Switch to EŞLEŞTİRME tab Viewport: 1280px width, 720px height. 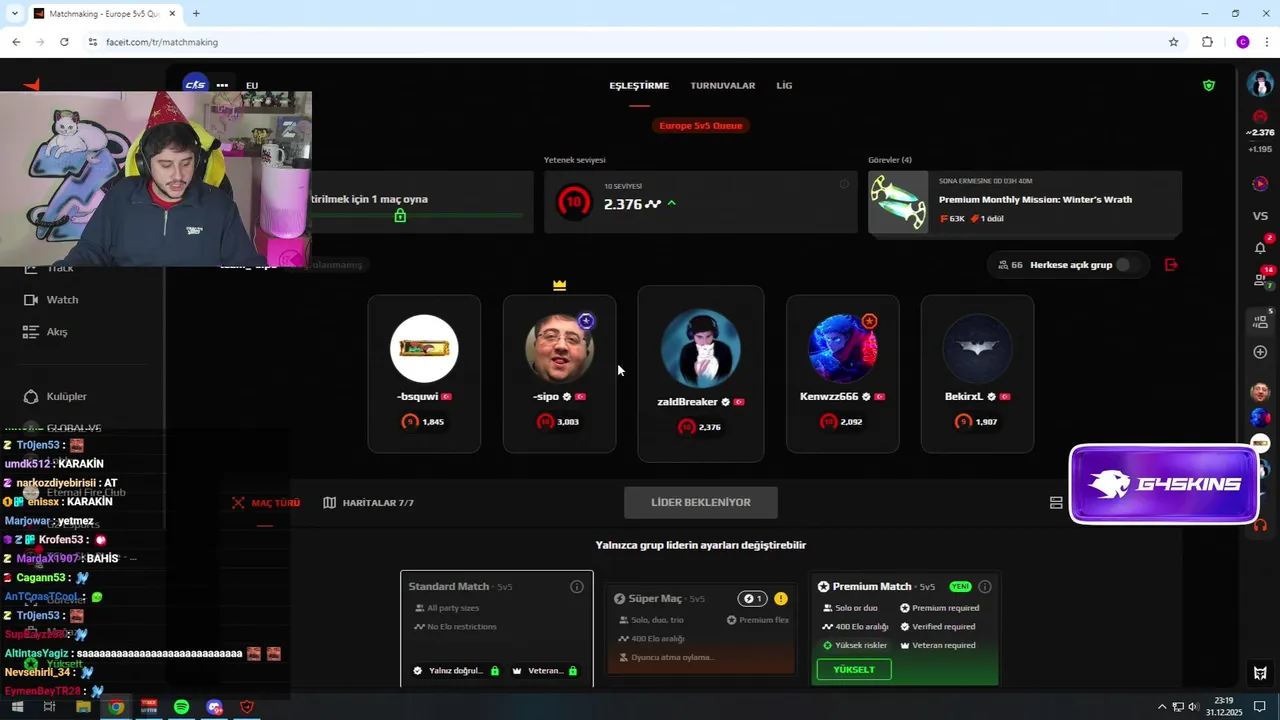(639, 86)
